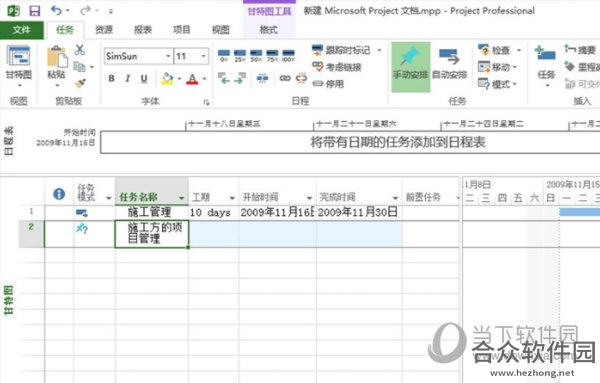Switch to 任务 Task tab
The image size is (600, 383).
coord(65,30)
